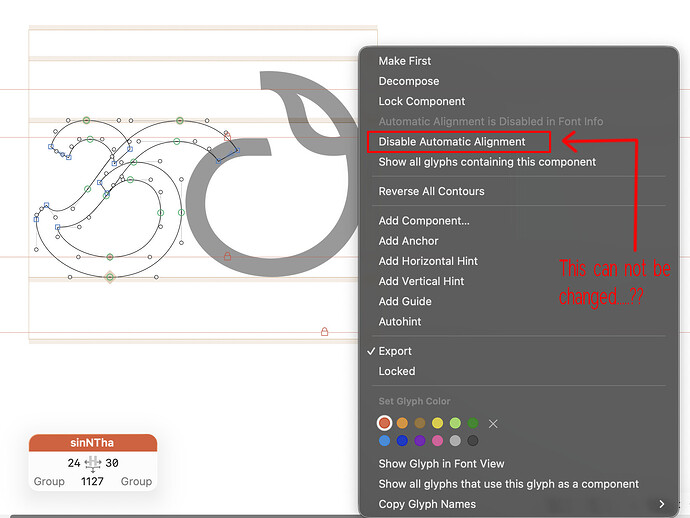The width and height of the screenshot is (690, 518).
Task: Click Add Vertical Hint
Action: tap(421, 281)
